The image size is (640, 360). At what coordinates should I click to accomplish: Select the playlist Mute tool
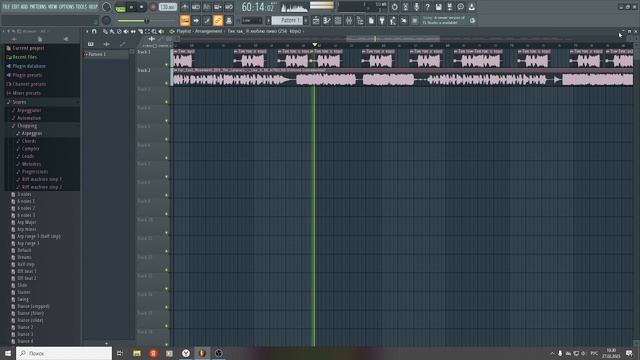tap(126, 31)
